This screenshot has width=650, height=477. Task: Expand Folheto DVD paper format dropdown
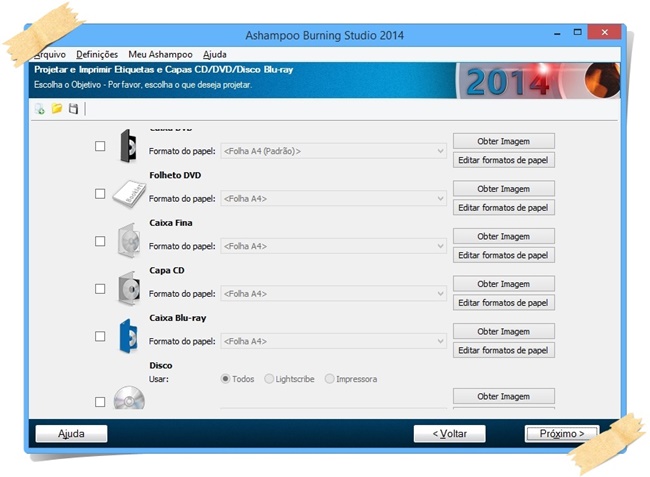334,199
